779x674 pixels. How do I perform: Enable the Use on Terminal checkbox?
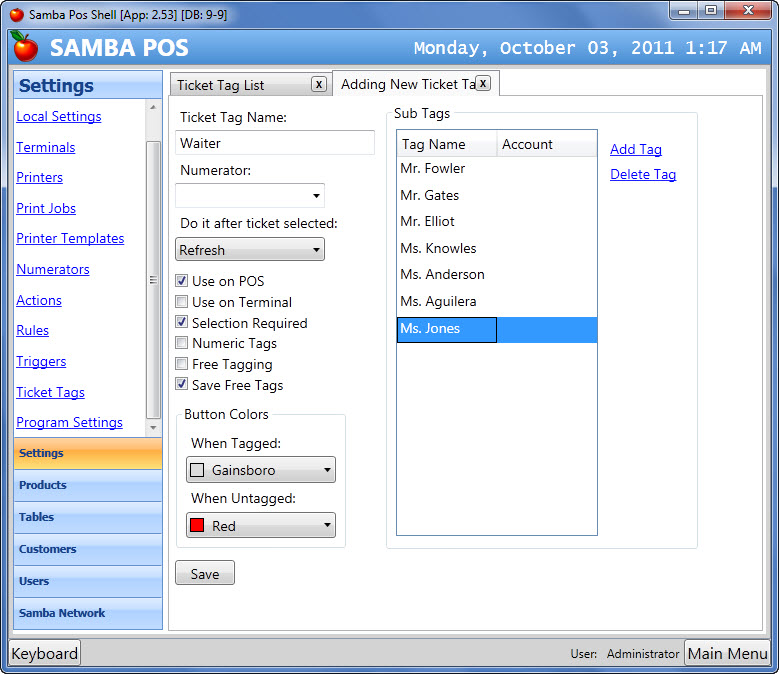tap(181, 302)
